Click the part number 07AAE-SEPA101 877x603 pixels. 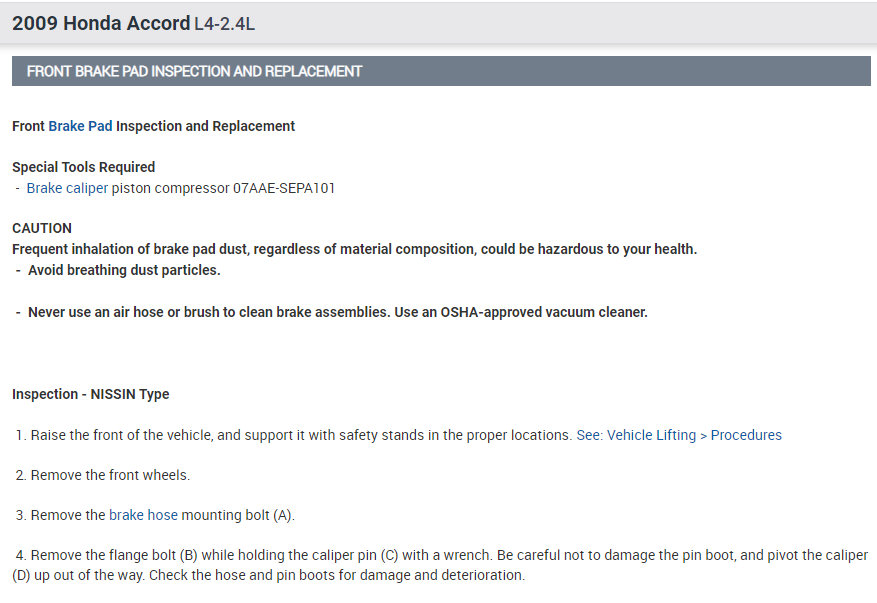284,187
